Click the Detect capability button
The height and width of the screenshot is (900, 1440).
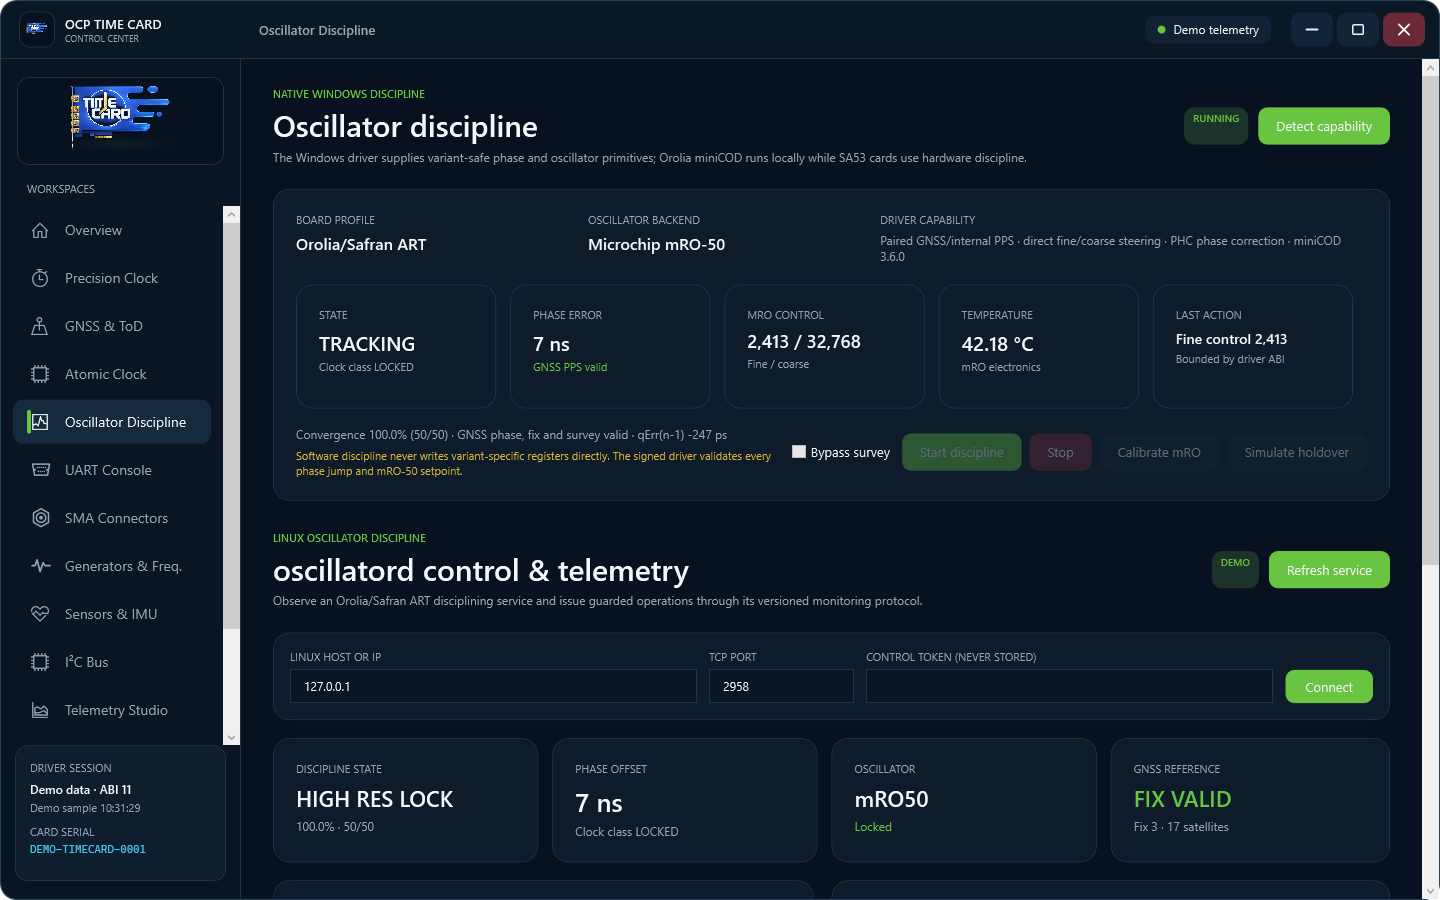(1324, 126)
